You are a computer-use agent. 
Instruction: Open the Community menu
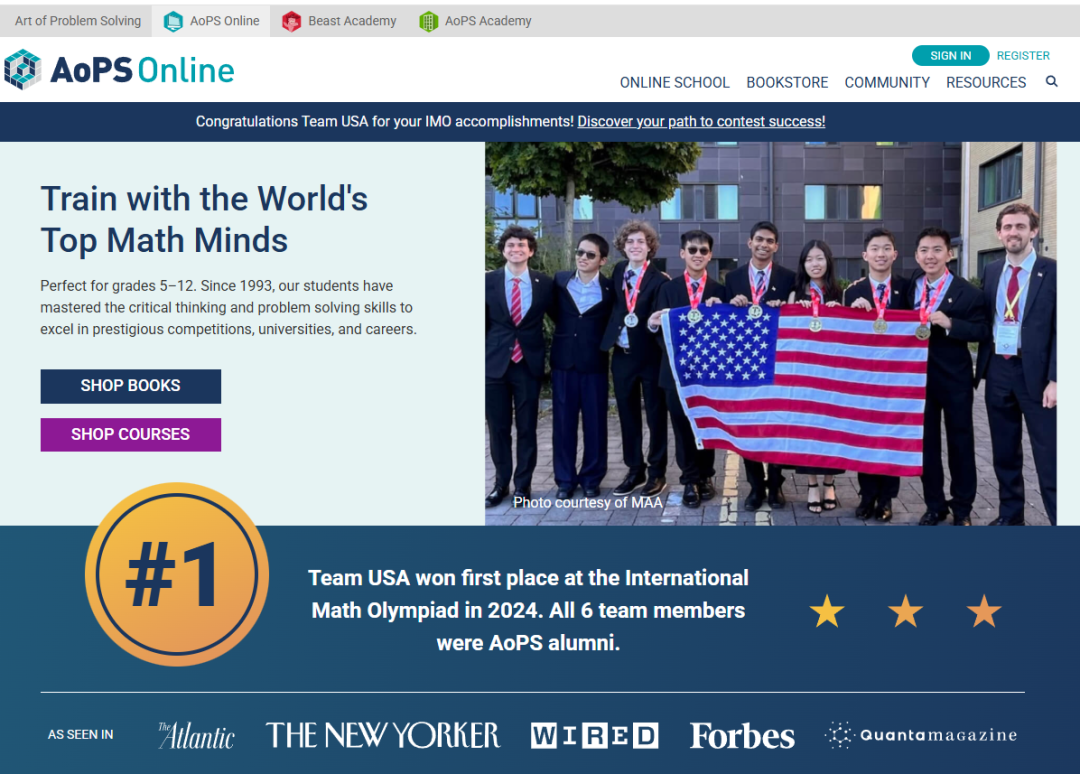(x=887, y=83)
